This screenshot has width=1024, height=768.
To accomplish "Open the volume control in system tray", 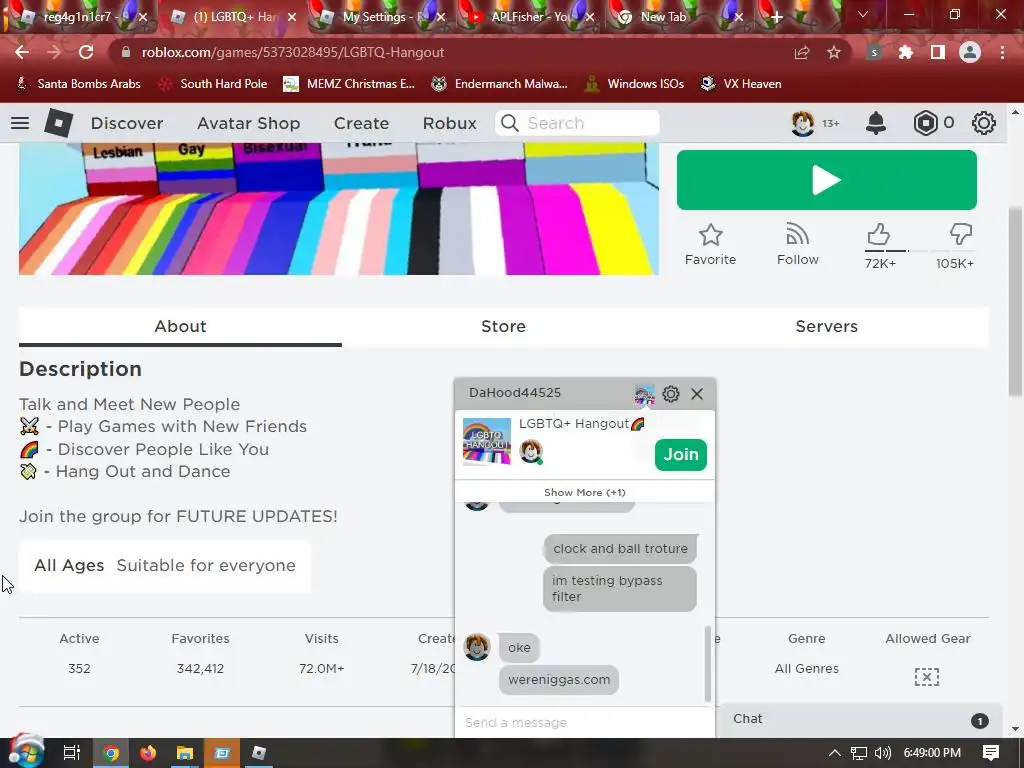I will click(x=882, y=753).
